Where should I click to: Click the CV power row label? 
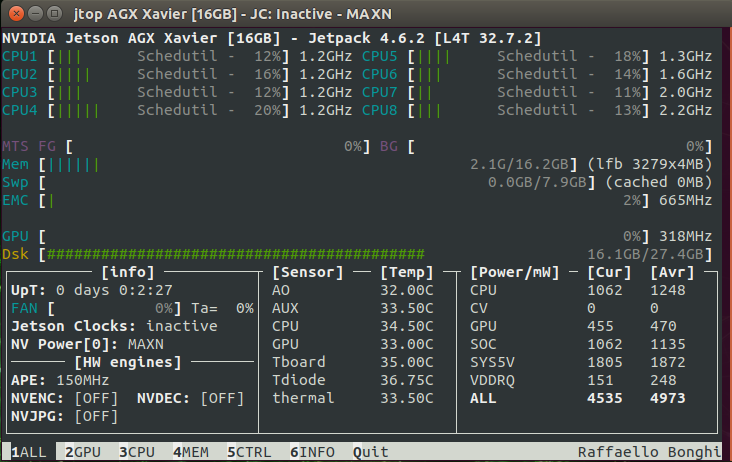[479, 308]
